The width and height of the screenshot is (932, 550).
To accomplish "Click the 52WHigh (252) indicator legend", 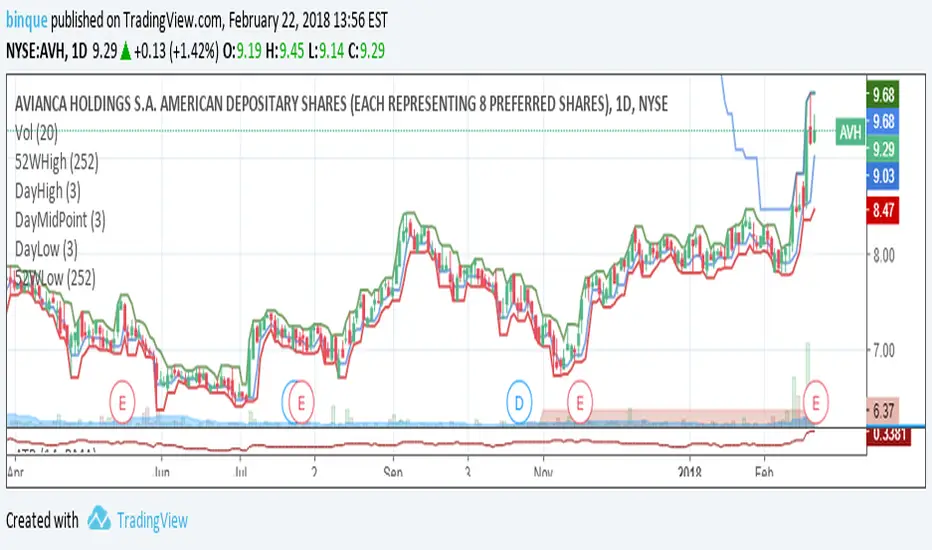I will [x=56, y=162].
